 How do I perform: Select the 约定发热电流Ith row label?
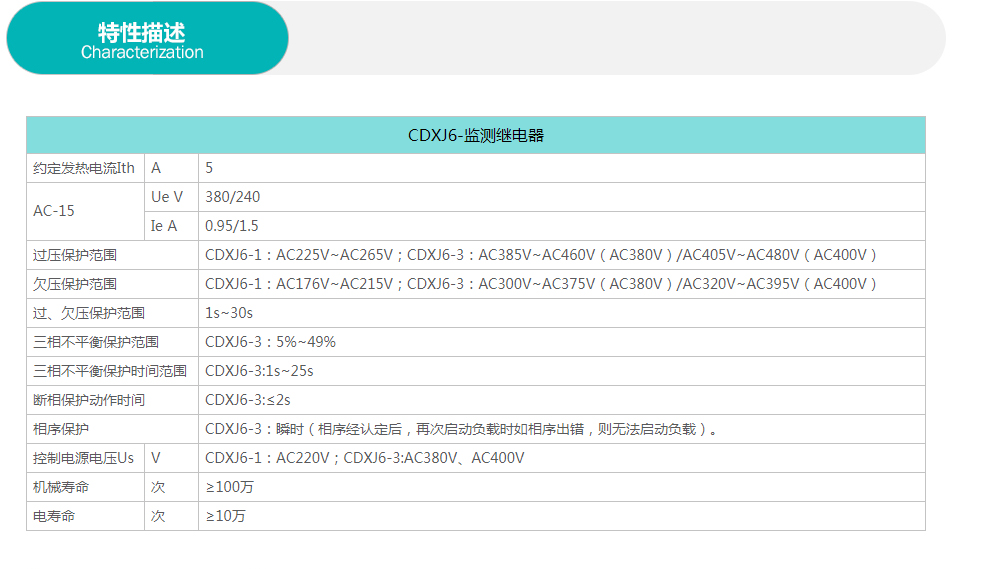[84, 168]
